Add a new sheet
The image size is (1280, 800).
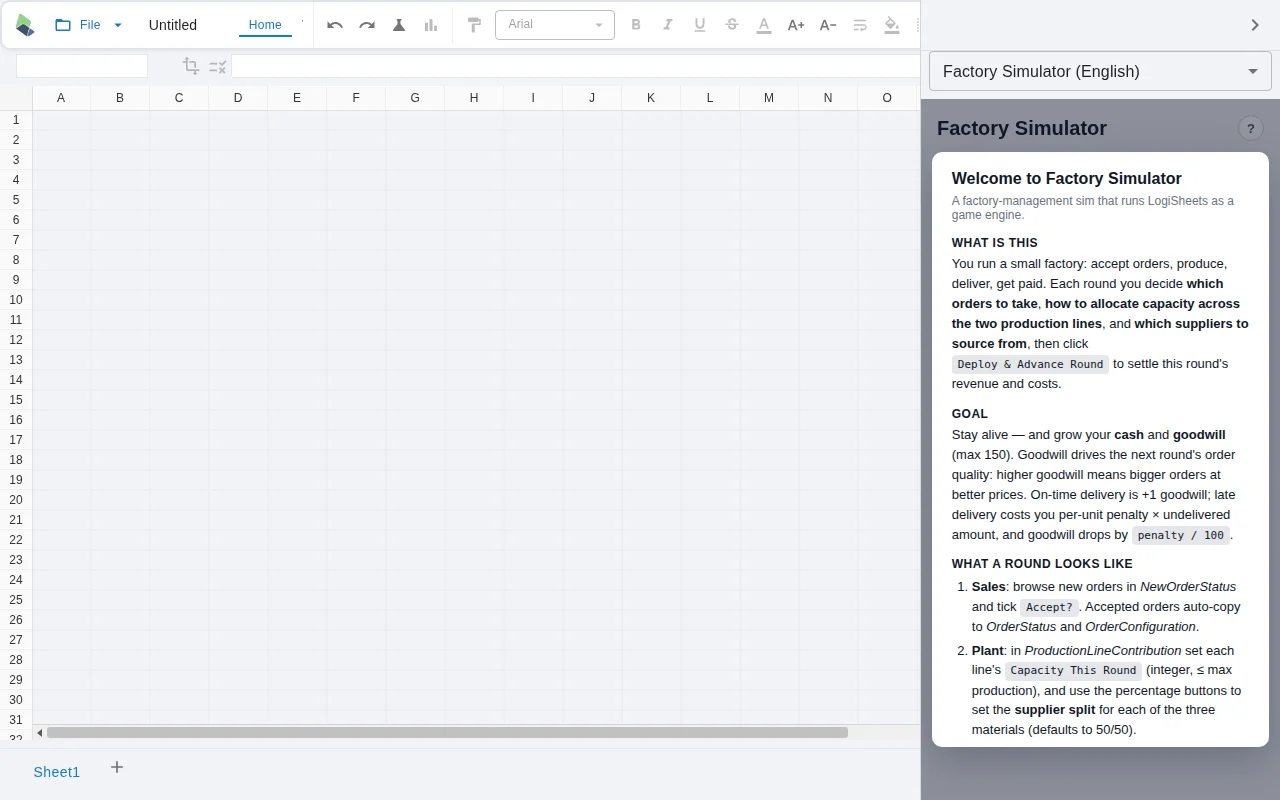(117, 767)
